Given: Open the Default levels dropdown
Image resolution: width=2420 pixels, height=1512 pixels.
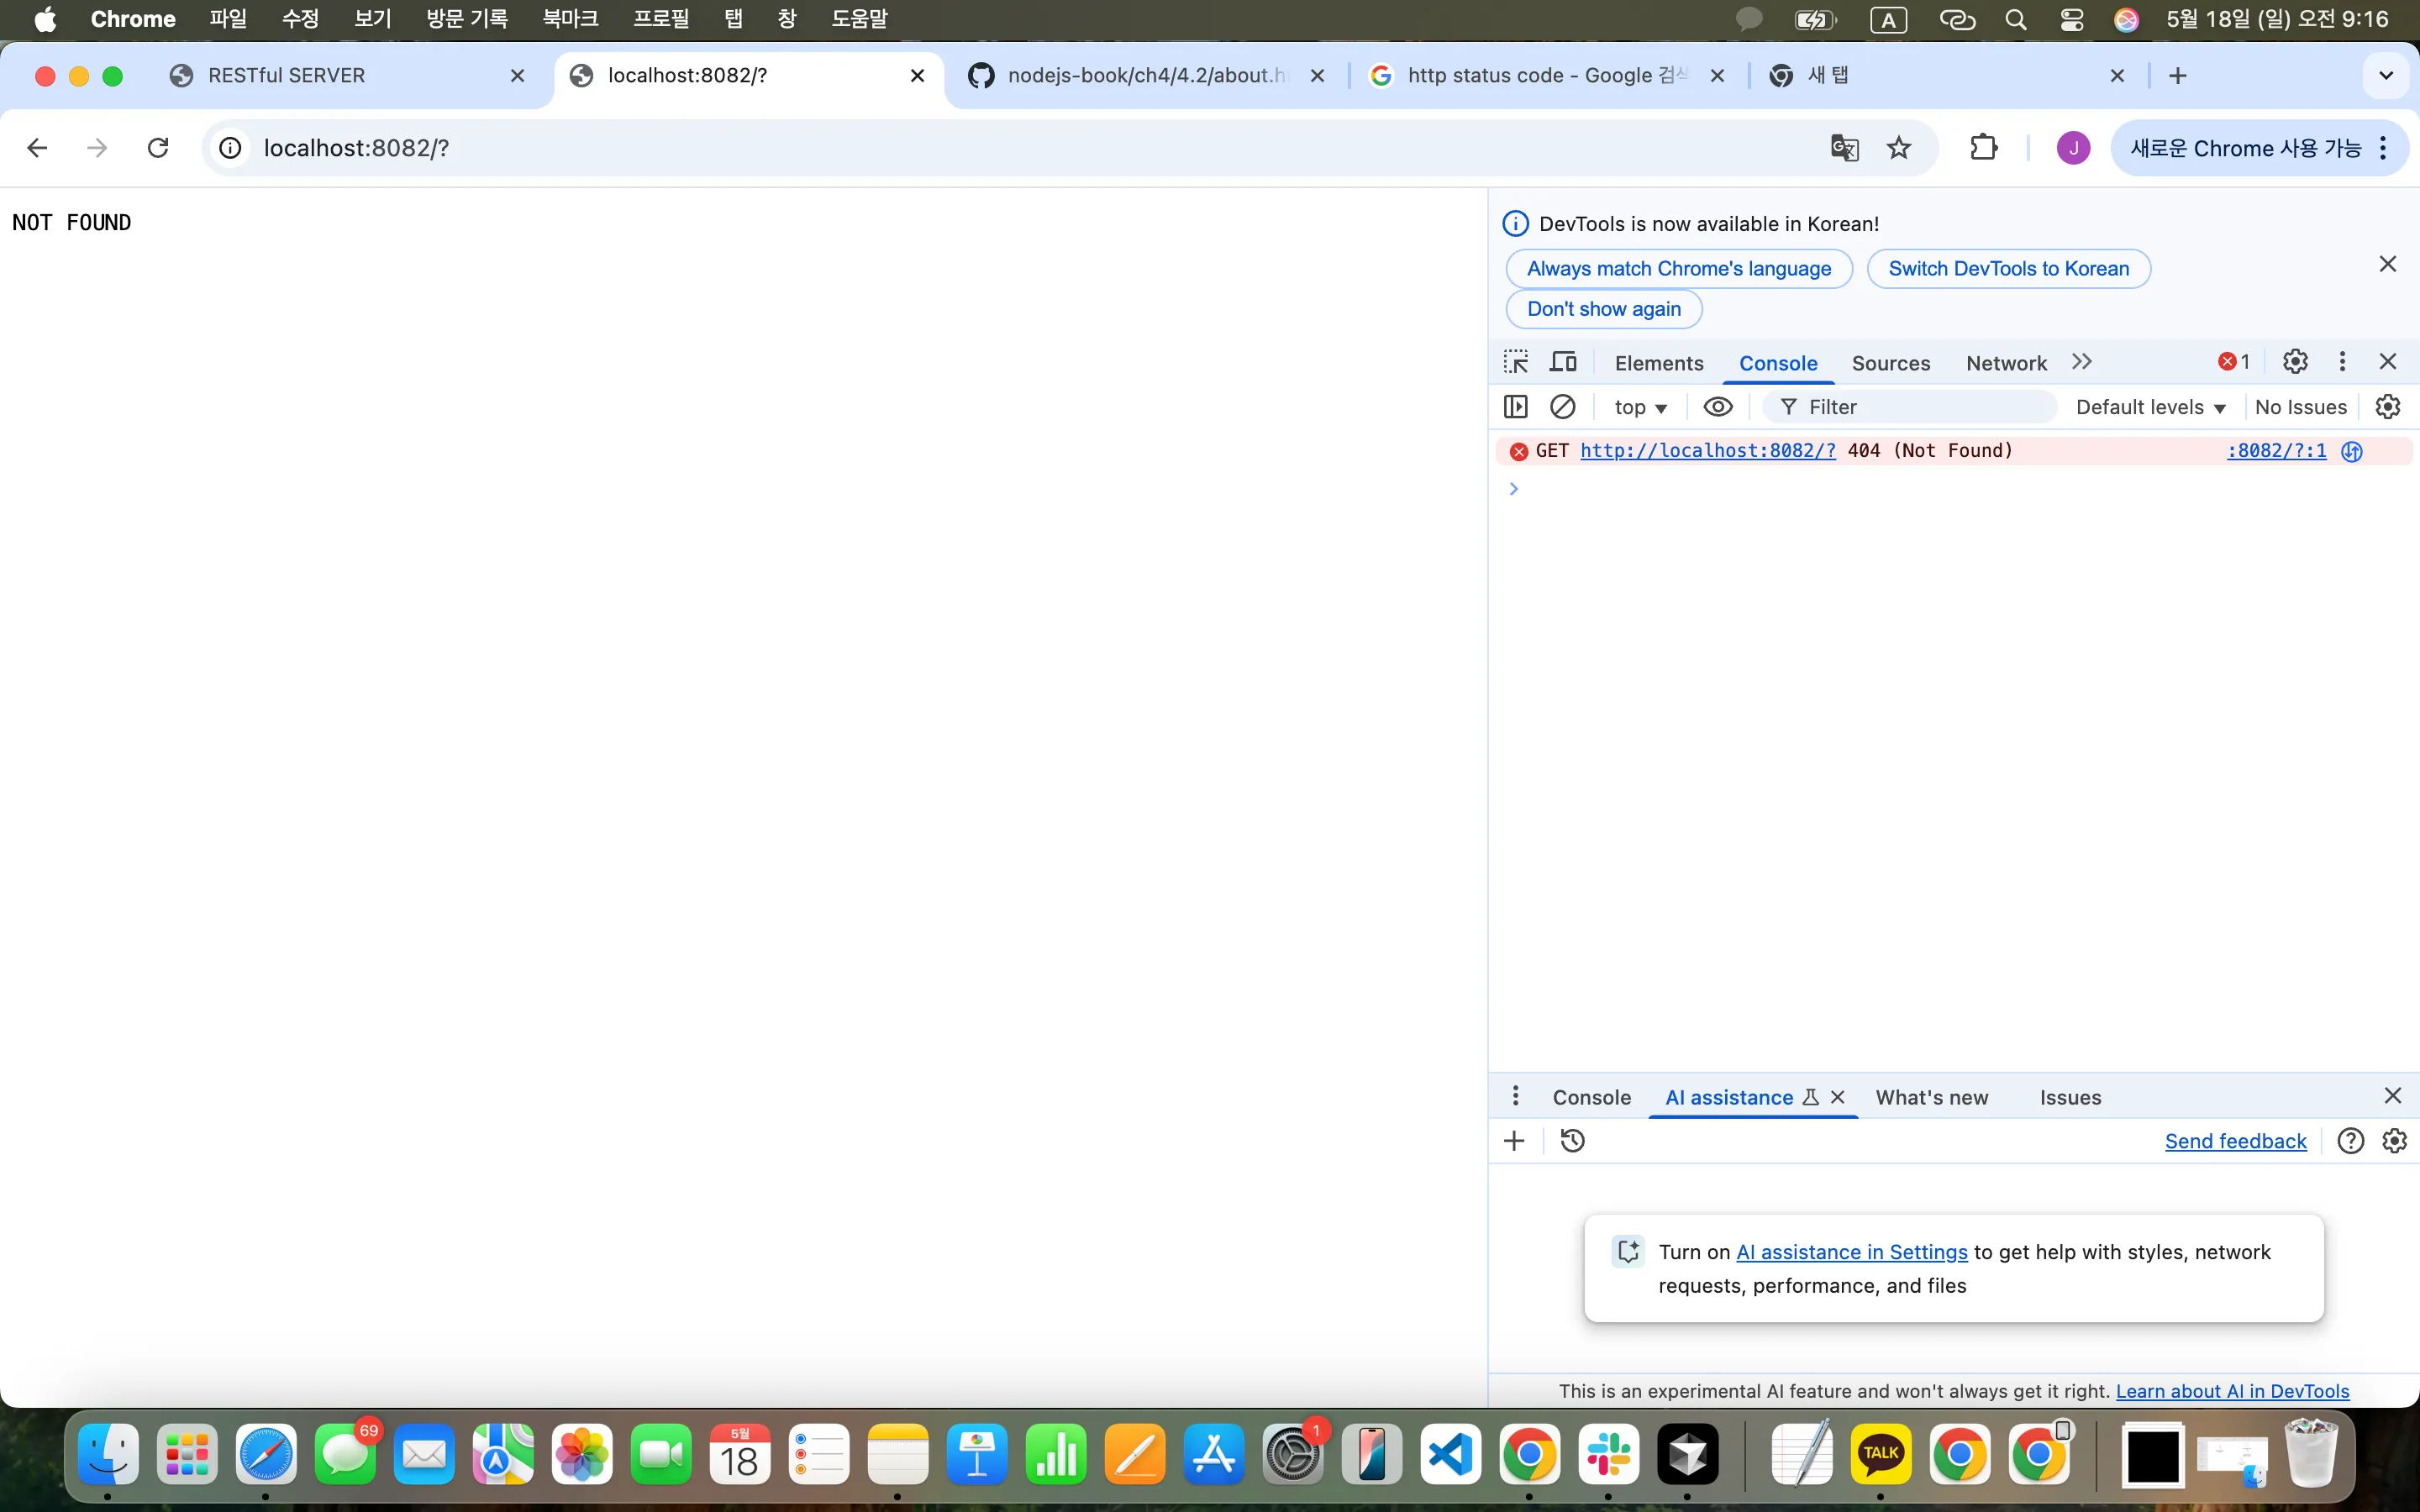Looking at the screenshot, I should click(x=2150, y=407).
